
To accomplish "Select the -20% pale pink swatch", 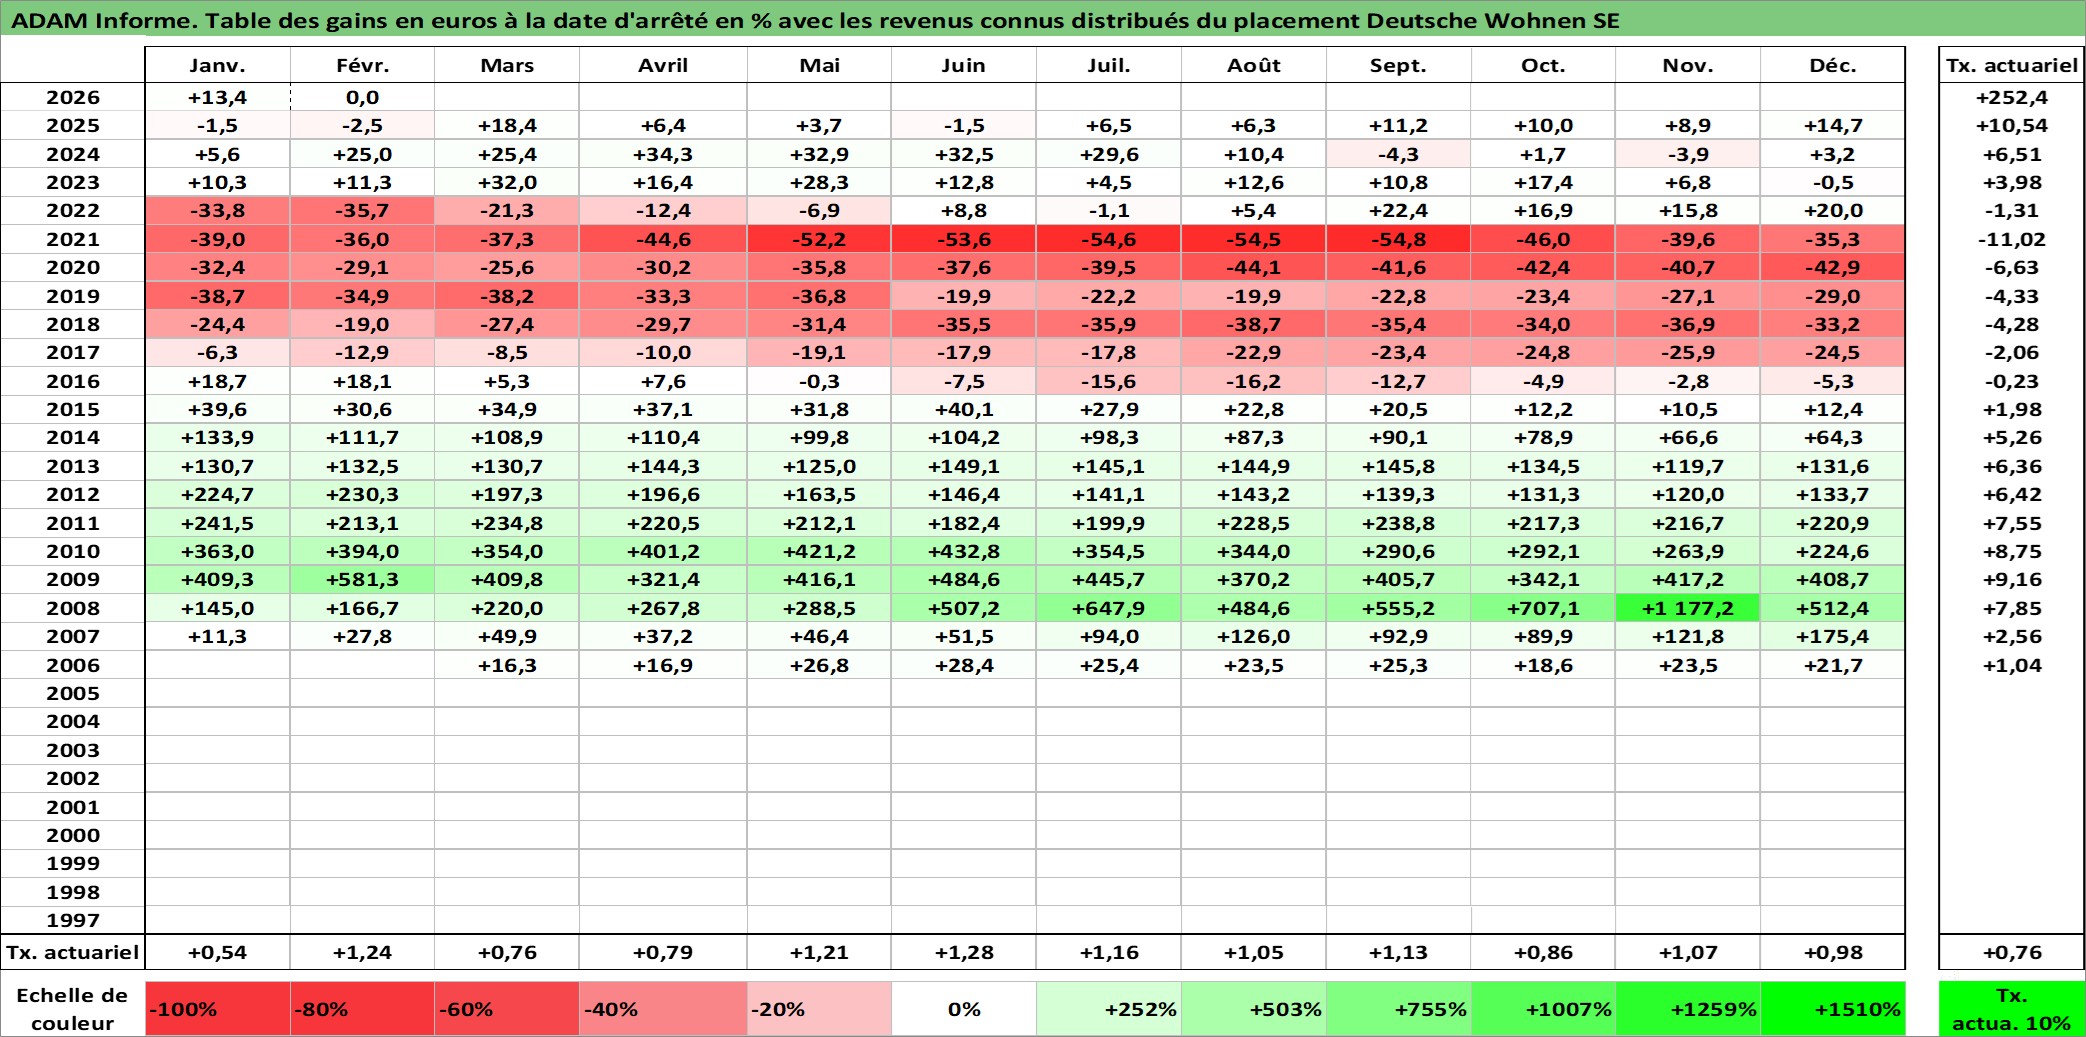I will (x=819, y=1008).
